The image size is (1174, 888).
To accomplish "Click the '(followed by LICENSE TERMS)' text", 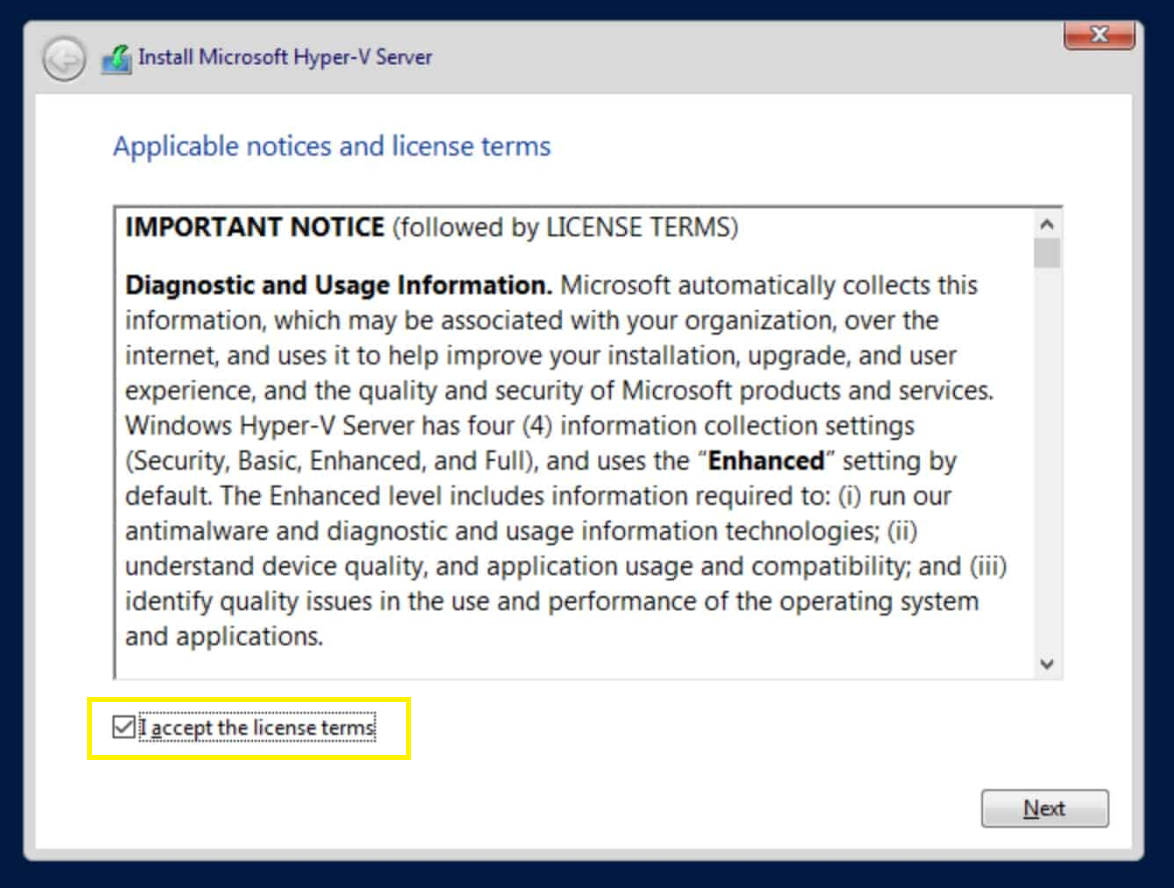I will 566,228.
